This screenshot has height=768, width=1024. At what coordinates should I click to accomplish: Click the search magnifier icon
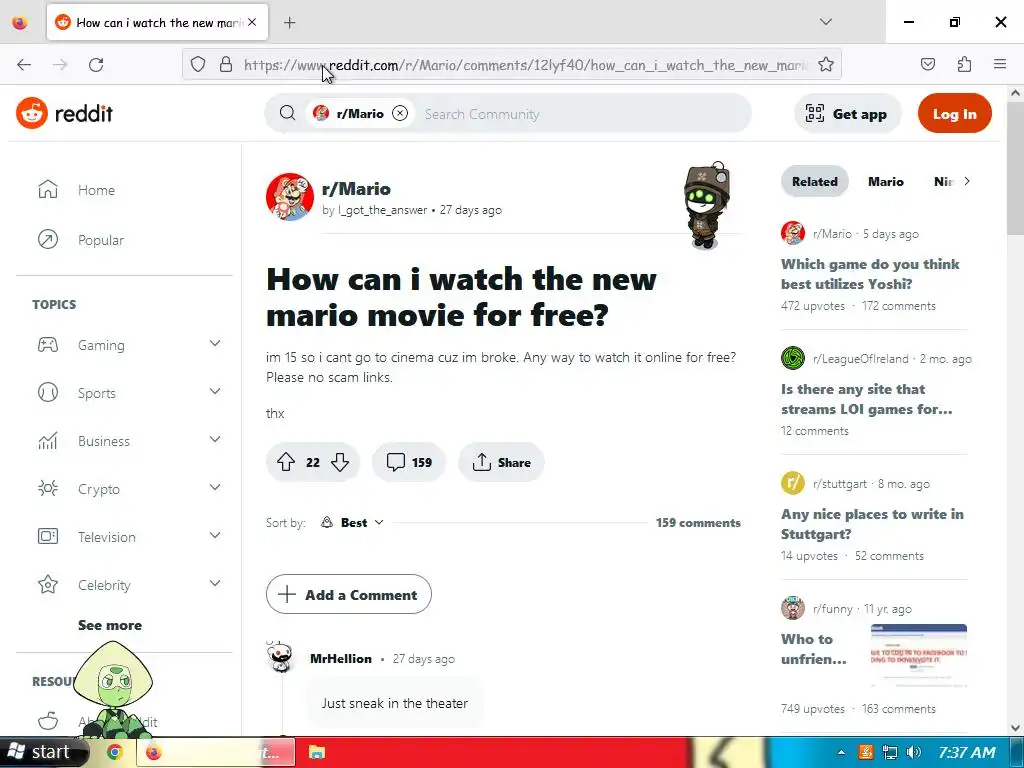287,113
